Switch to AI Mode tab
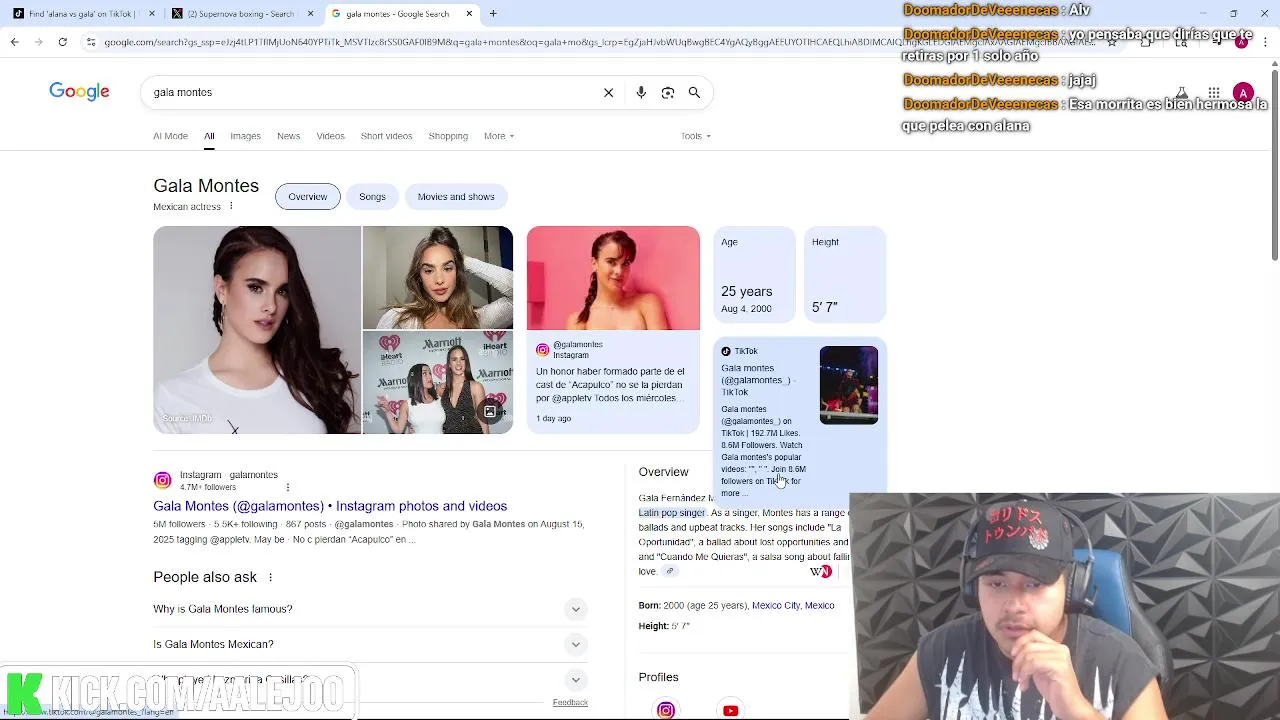Image resolution: width=1280 pixels, height=720 pixels. click(x=170, y=136)
